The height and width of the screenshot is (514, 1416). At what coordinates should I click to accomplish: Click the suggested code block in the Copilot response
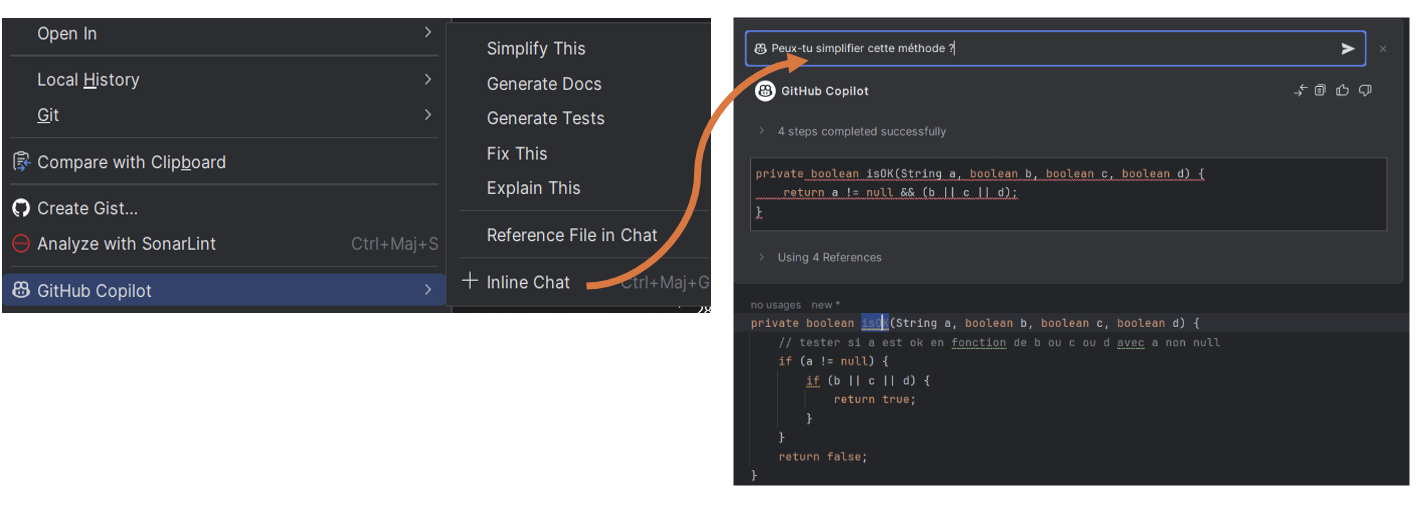click(x=1068, y=194)
